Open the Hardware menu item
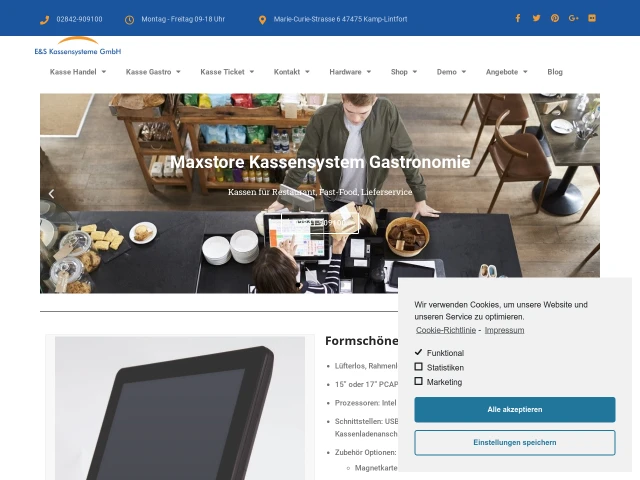640x480 pixels. [x=345, y=72]
